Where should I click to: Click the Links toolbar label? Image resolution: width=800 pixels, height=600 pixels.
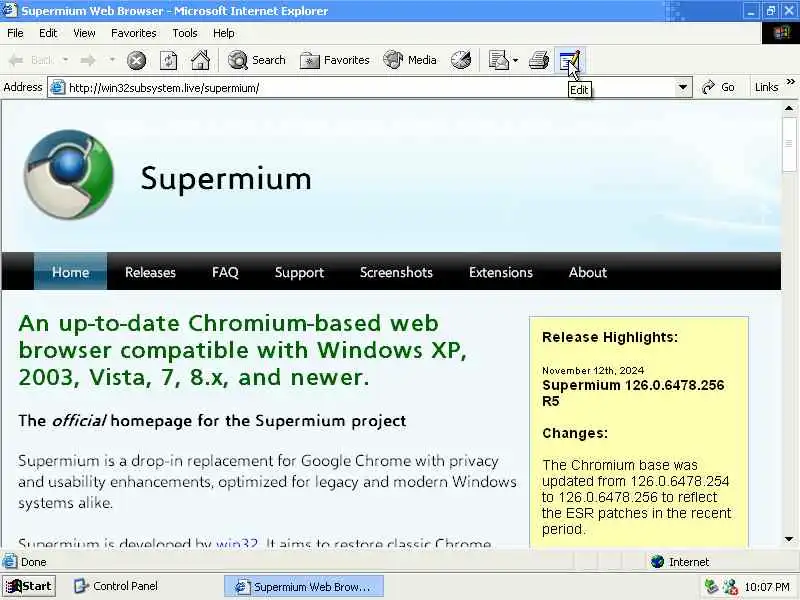766,87
